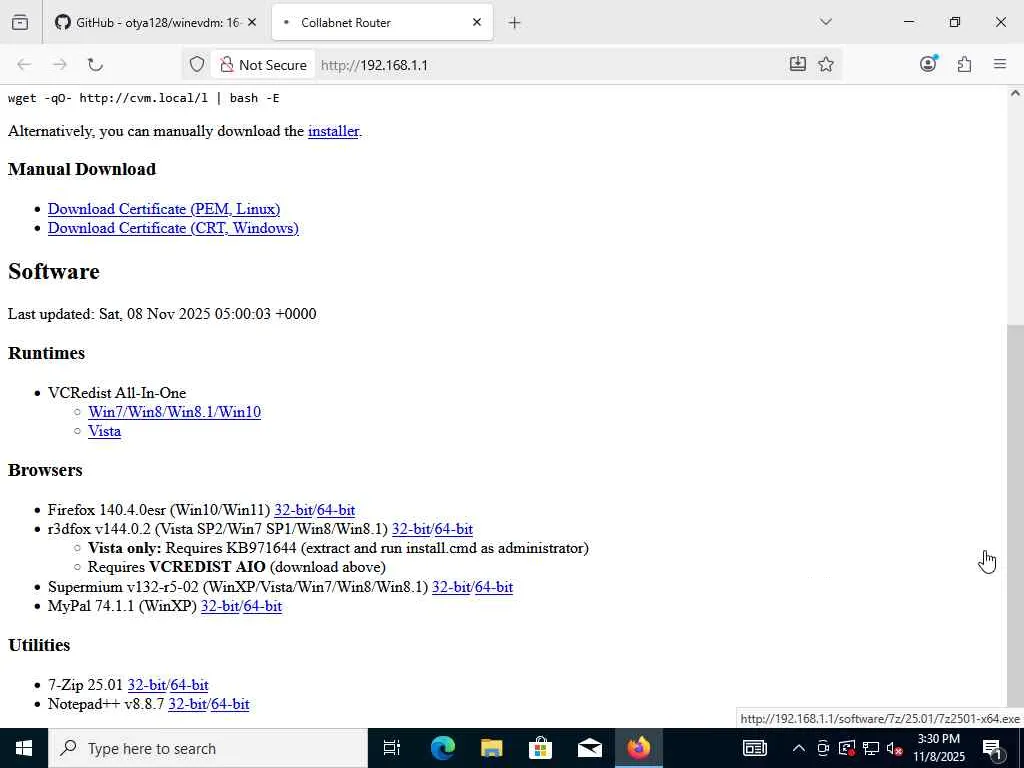Follow the installer link
Viewport: 1024px width, 768px height.
(333, 131)
